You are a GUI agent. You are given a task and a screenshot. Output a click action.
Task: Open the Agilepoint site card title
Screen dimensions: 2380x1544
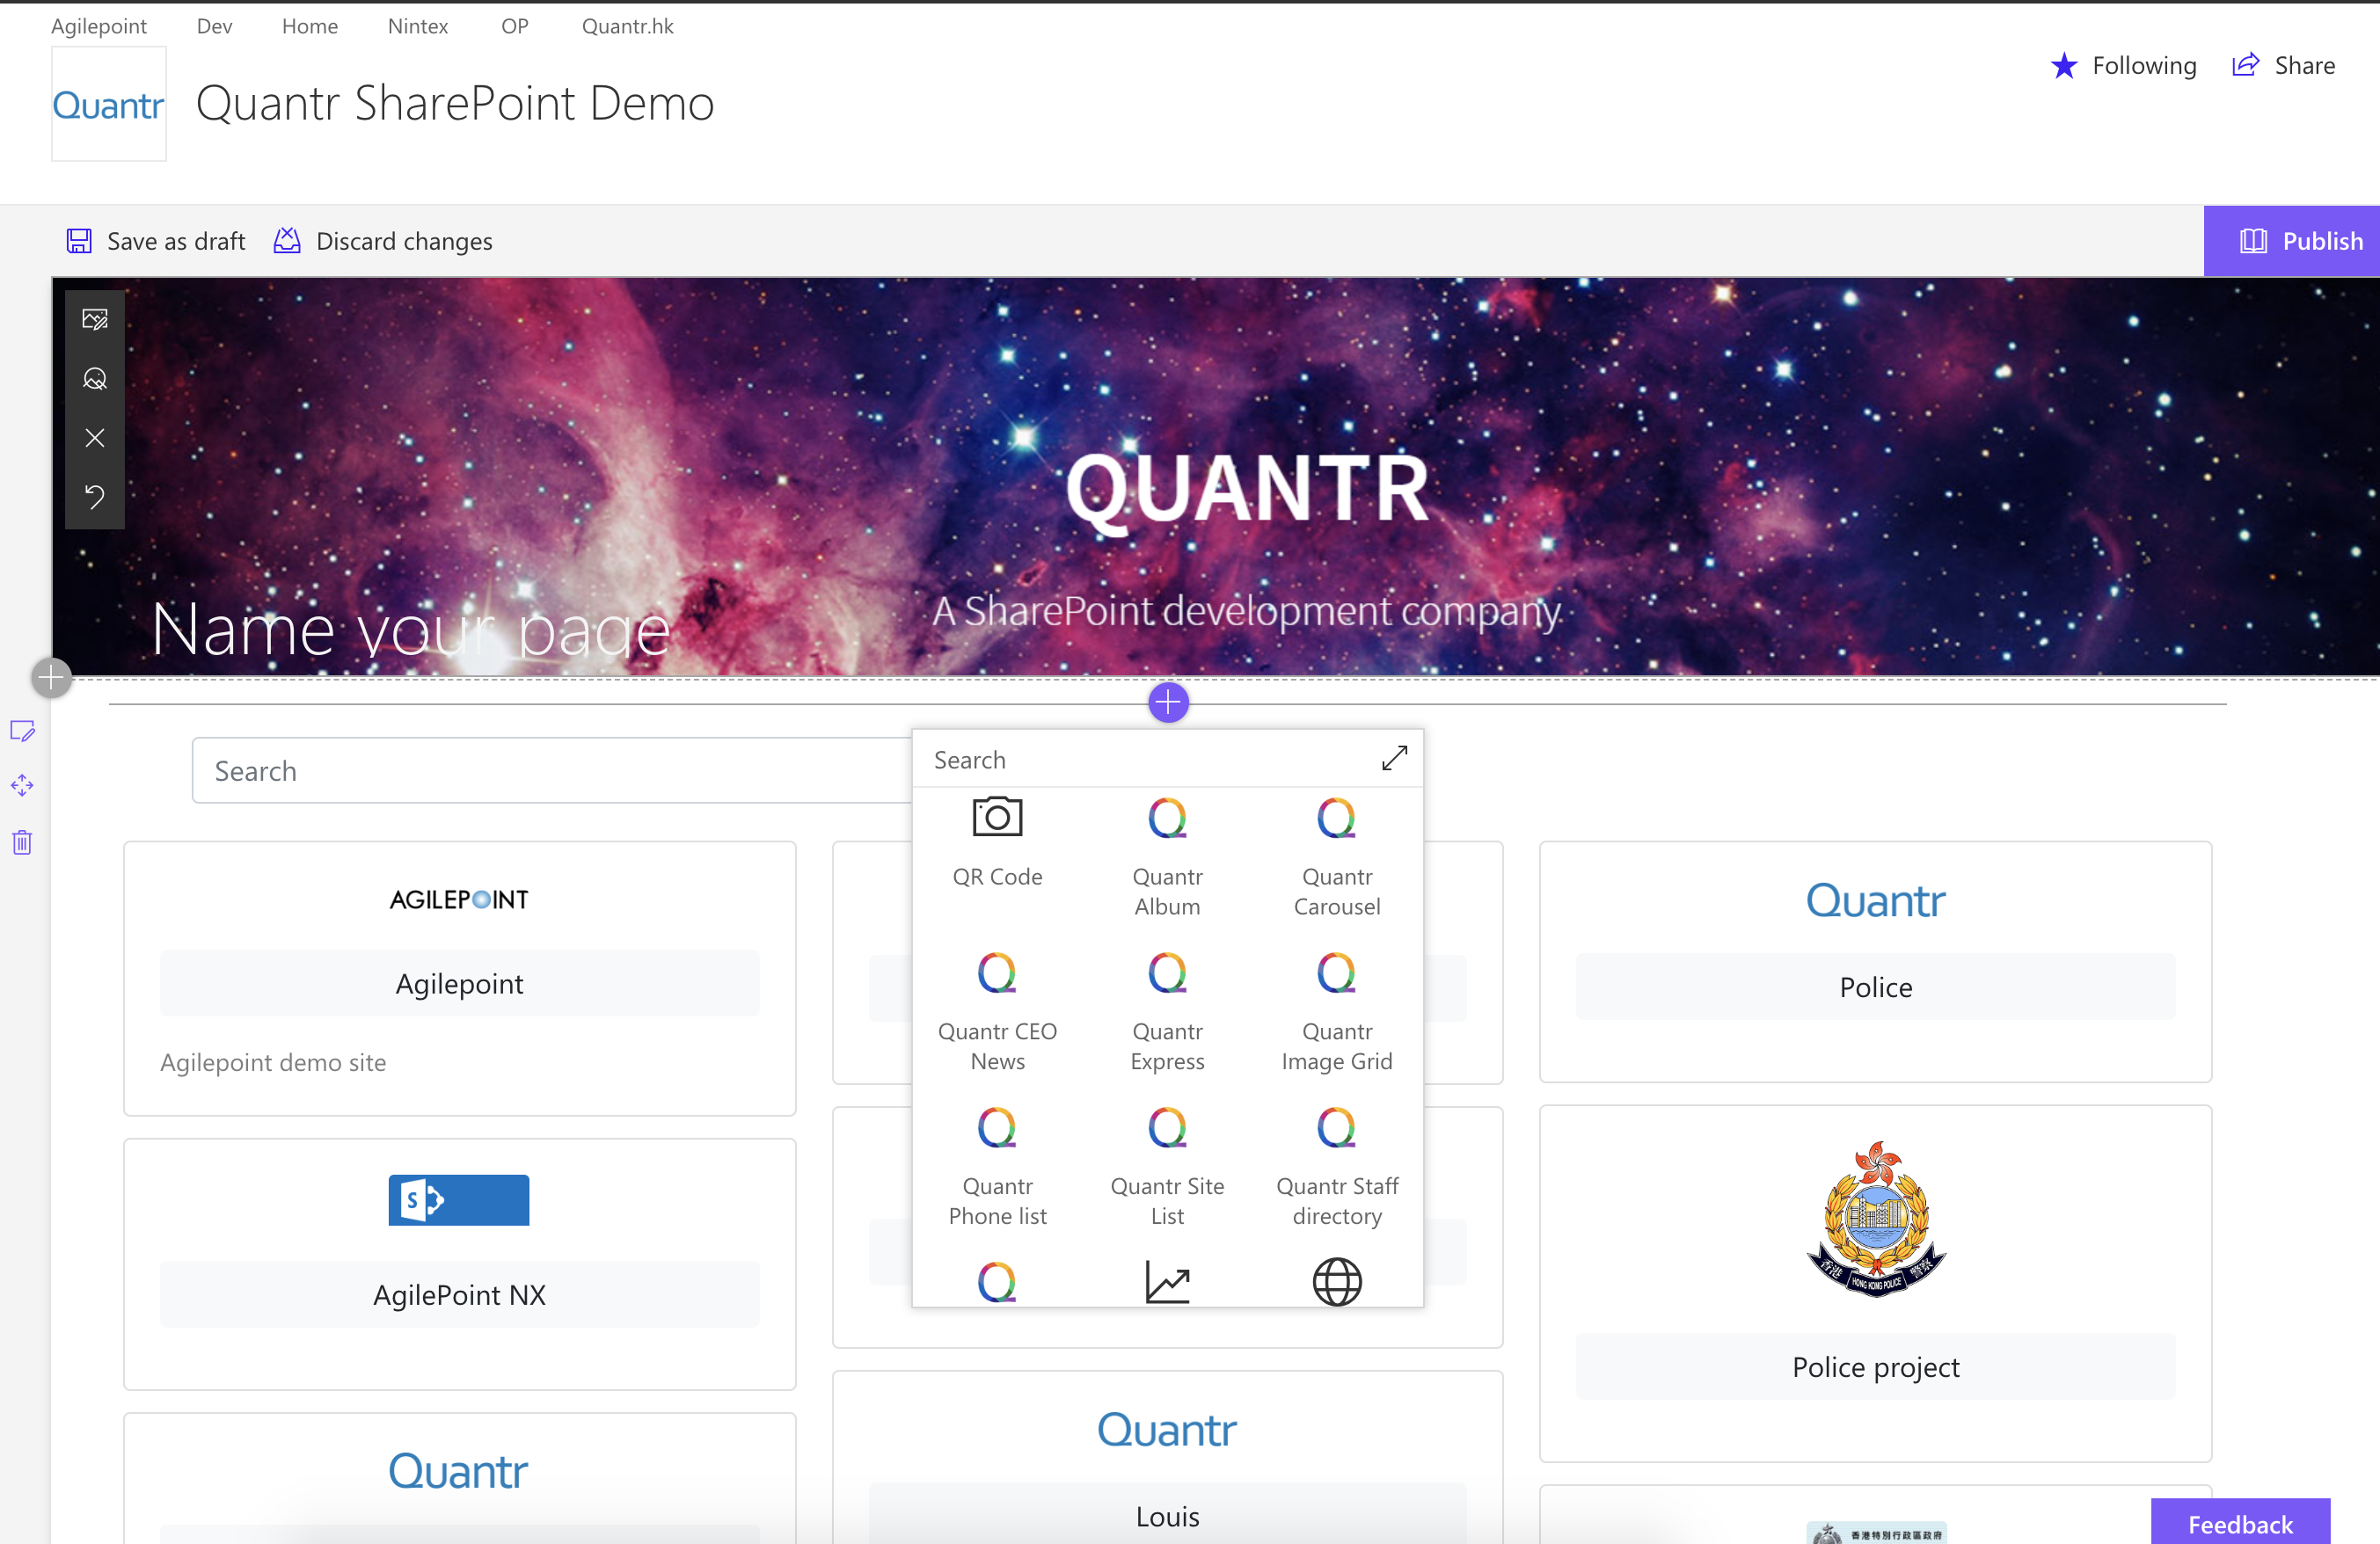(460, 984)
